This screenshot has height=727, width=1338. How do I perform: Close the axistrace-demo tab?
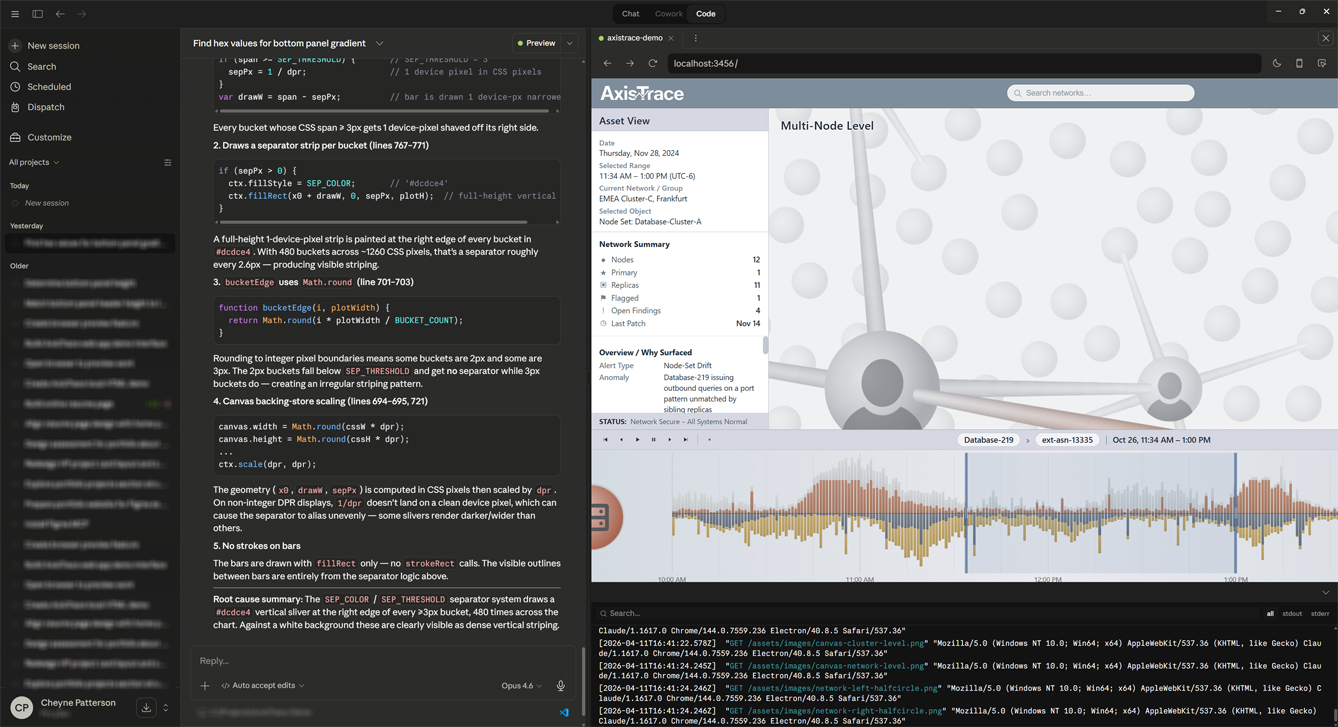pos(671,38)
